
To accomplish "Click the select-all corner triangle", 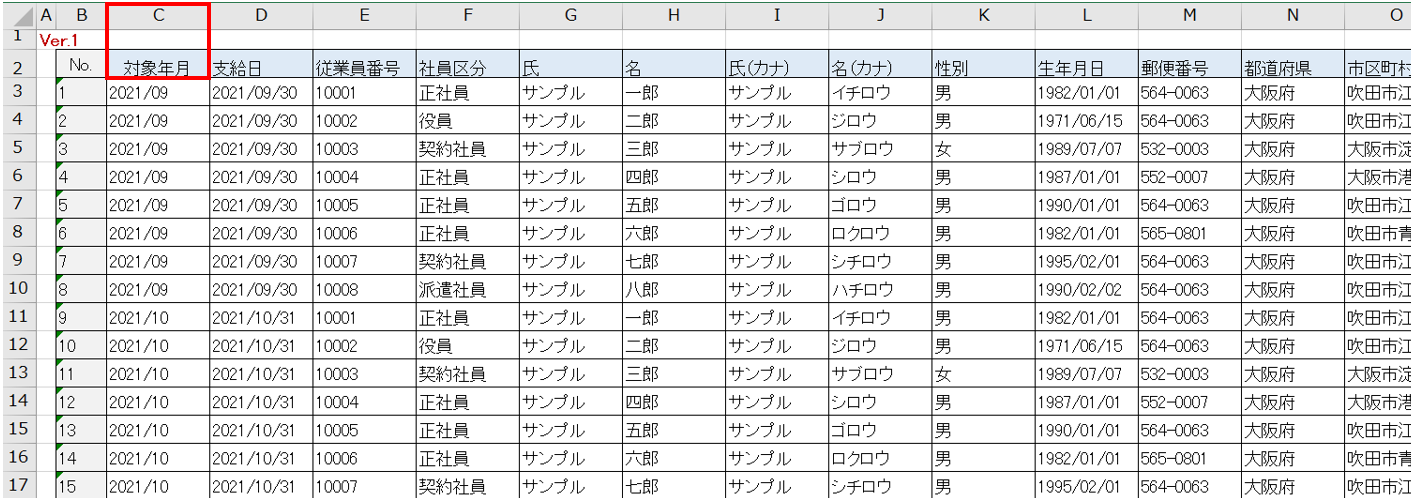I will coord(17,15).
